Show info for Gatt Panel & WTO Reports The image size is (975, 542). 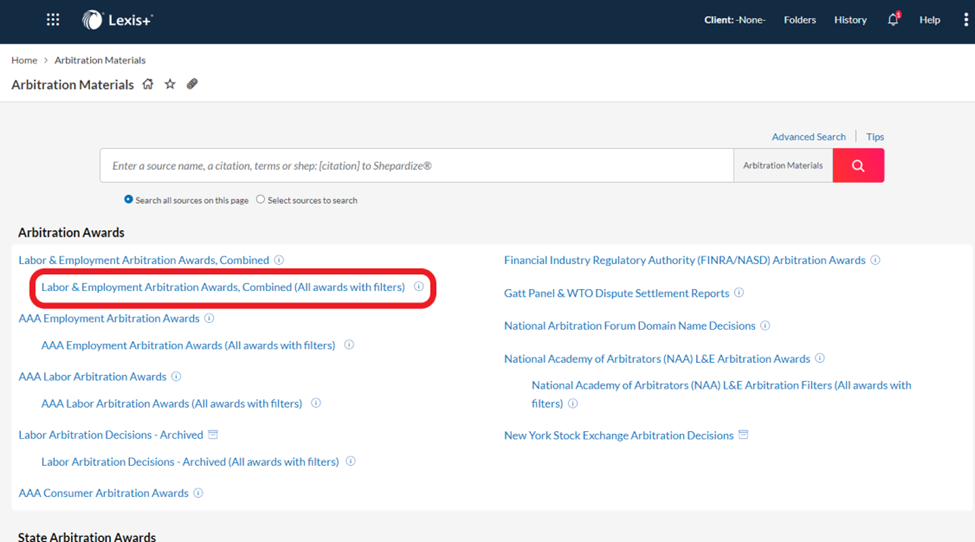click(739, 293)
